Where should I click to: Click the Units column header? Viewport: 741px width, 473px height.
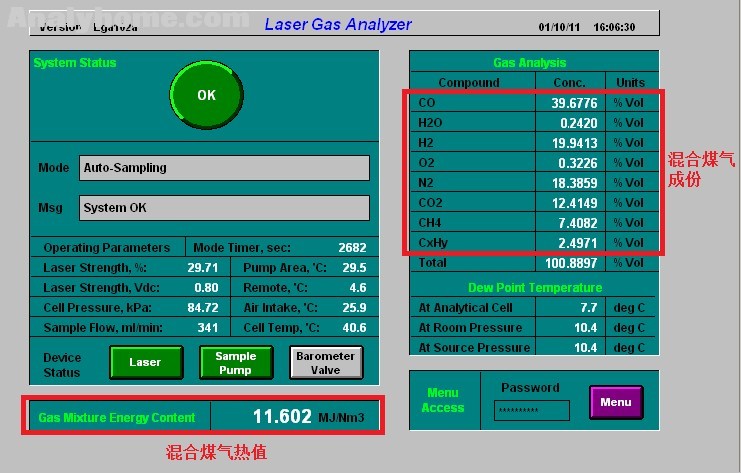[x=630, y=83]
